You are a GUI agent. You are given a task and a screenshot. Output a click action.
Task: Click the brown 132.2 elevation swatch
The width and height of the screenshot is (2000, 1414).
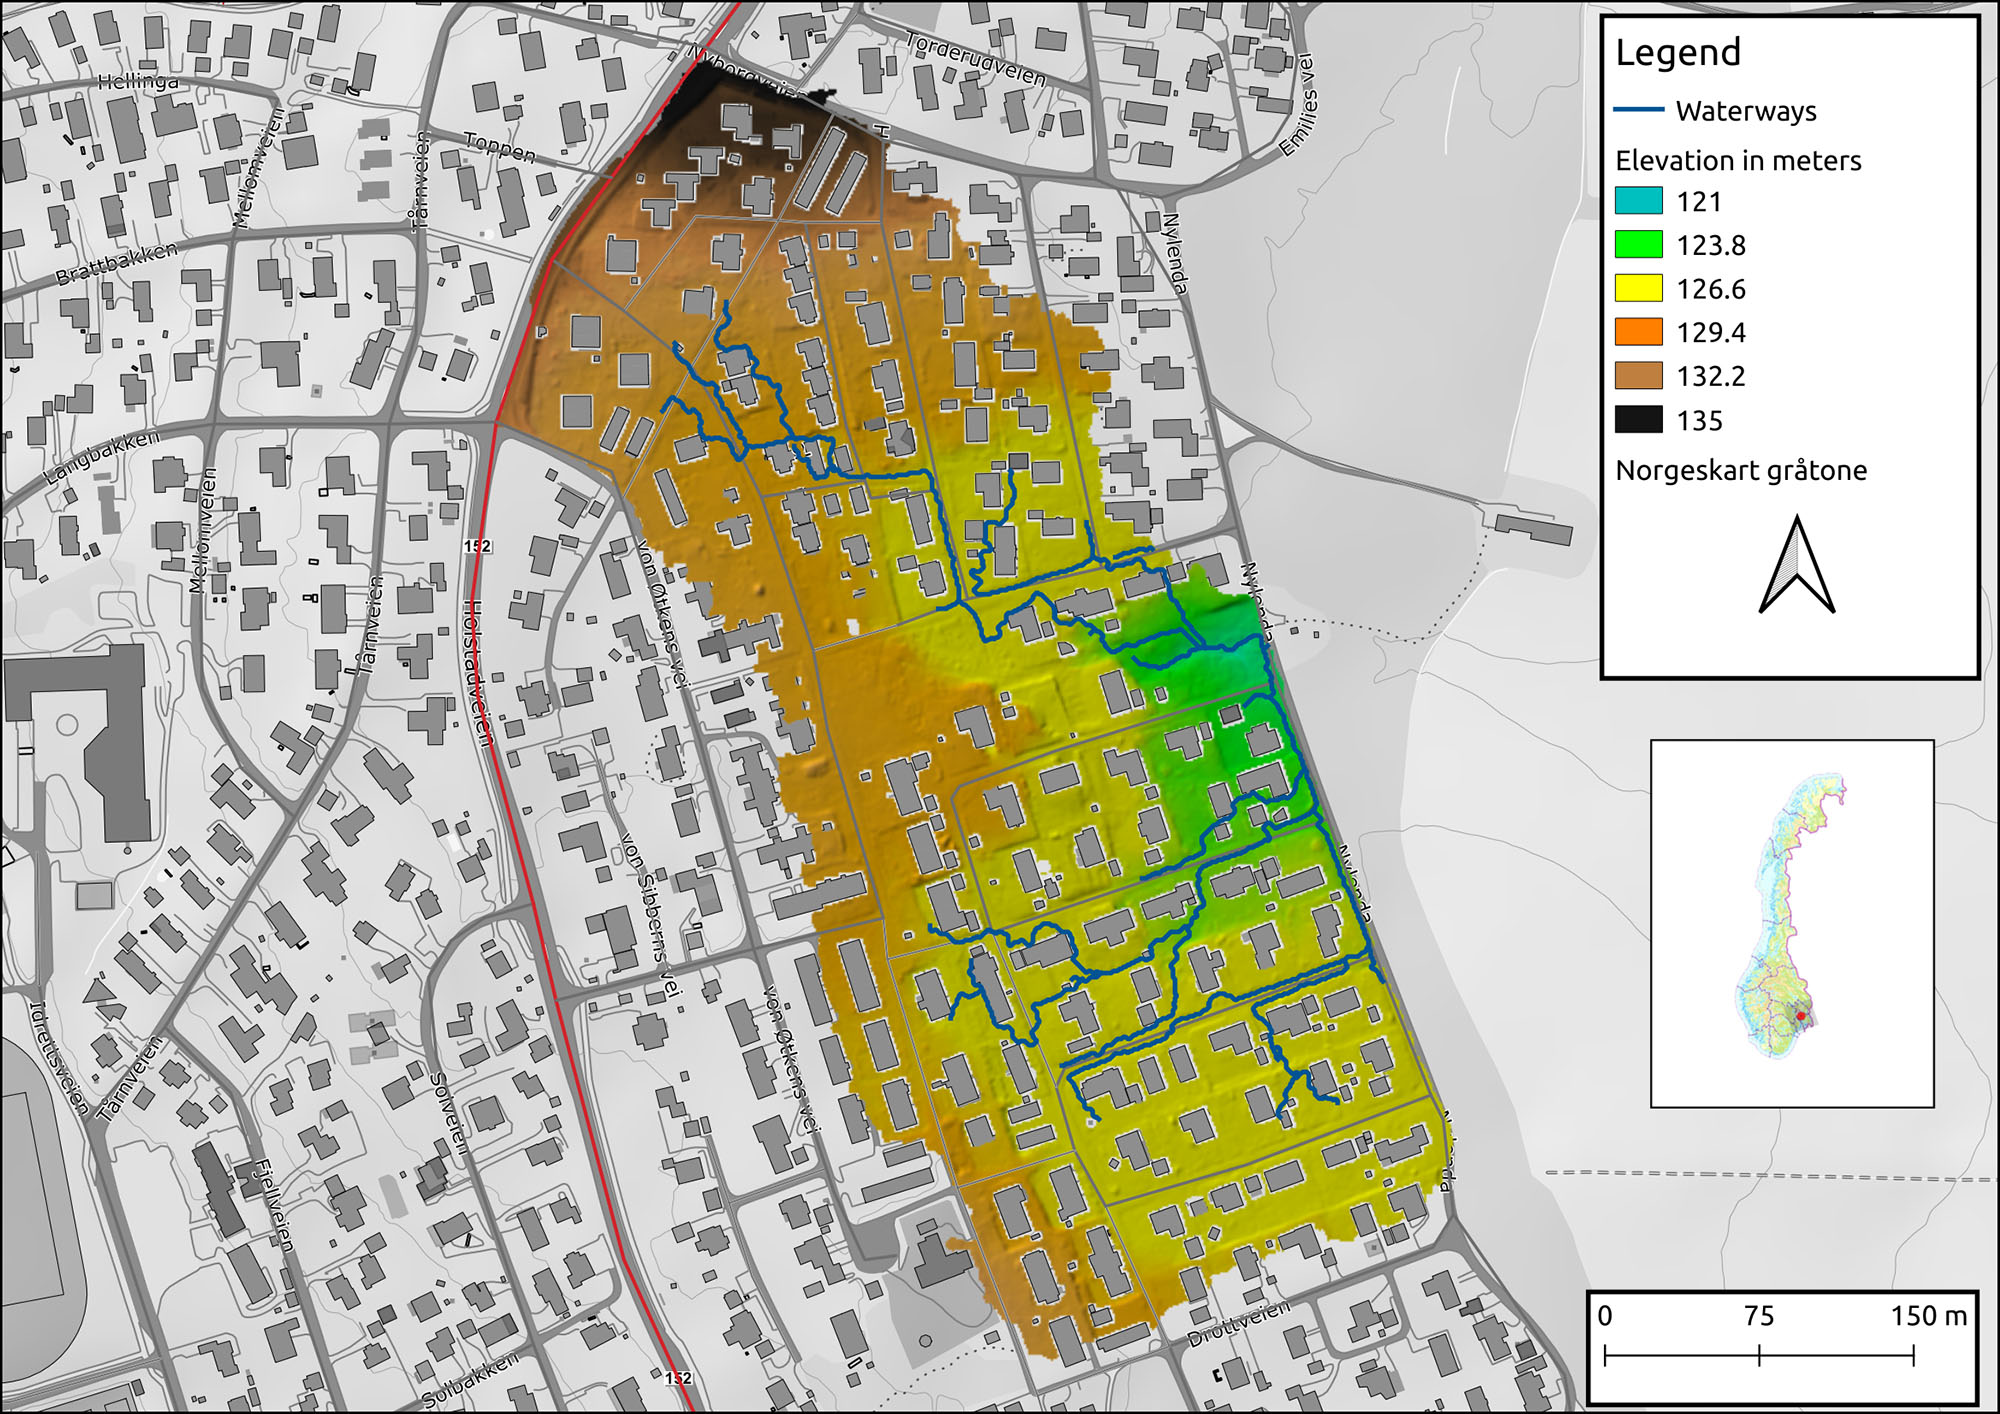[x=1638, y=376]
